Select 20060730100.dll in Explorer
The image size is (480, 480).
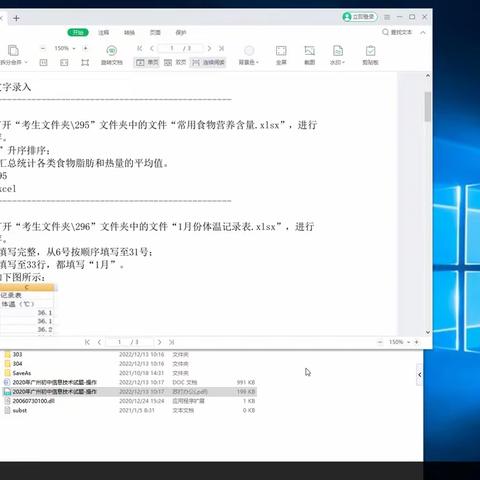coord(128,401)
